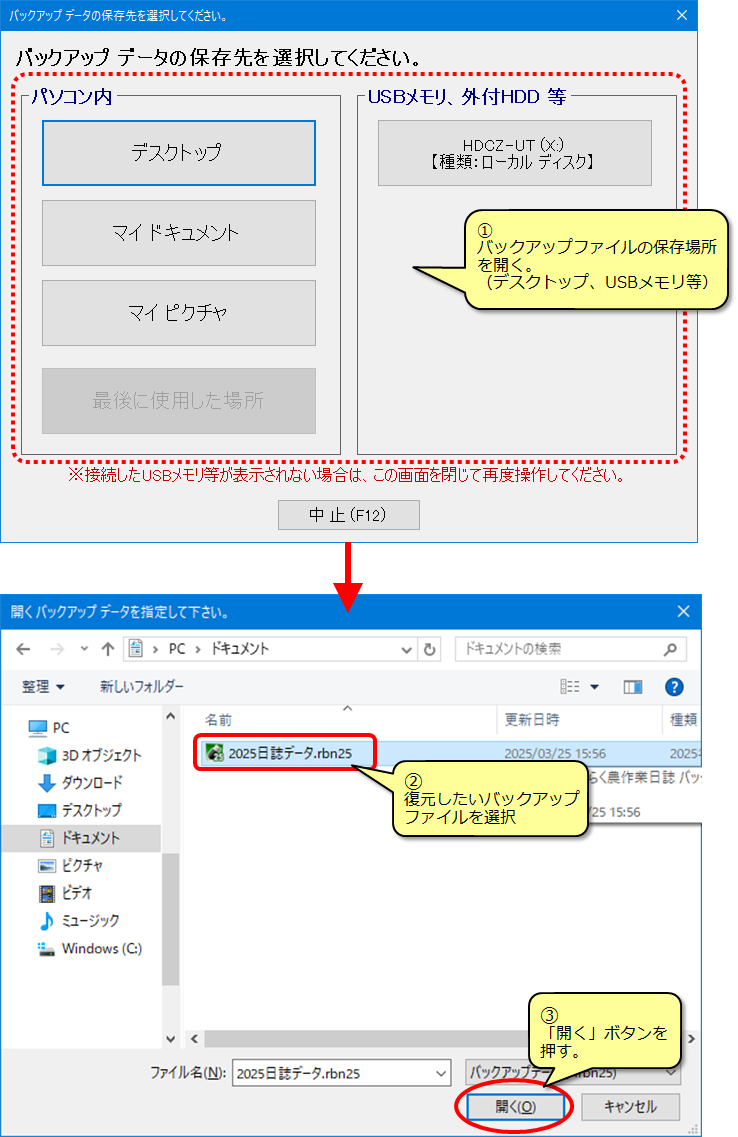Choose the HDCZ-UT (X:) drive button
Viewport: 738px width, 1137px height.
click(514, 153)
